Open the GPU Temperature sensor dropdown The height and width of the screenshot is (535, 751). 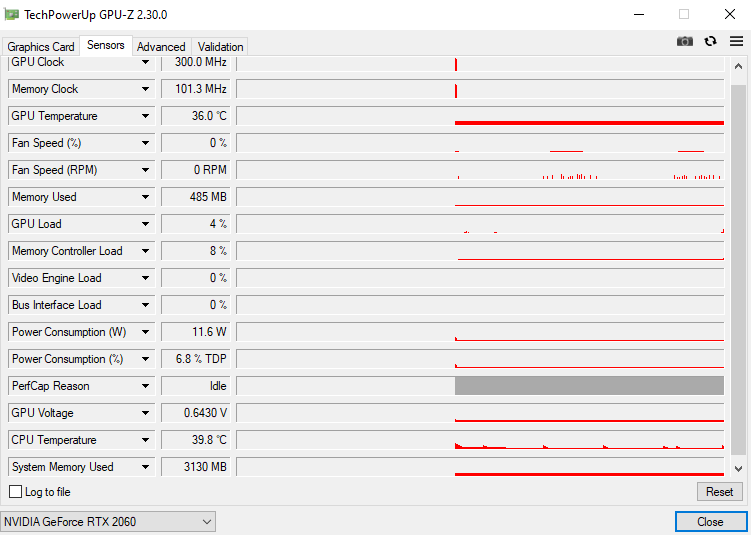pos(145,116)
